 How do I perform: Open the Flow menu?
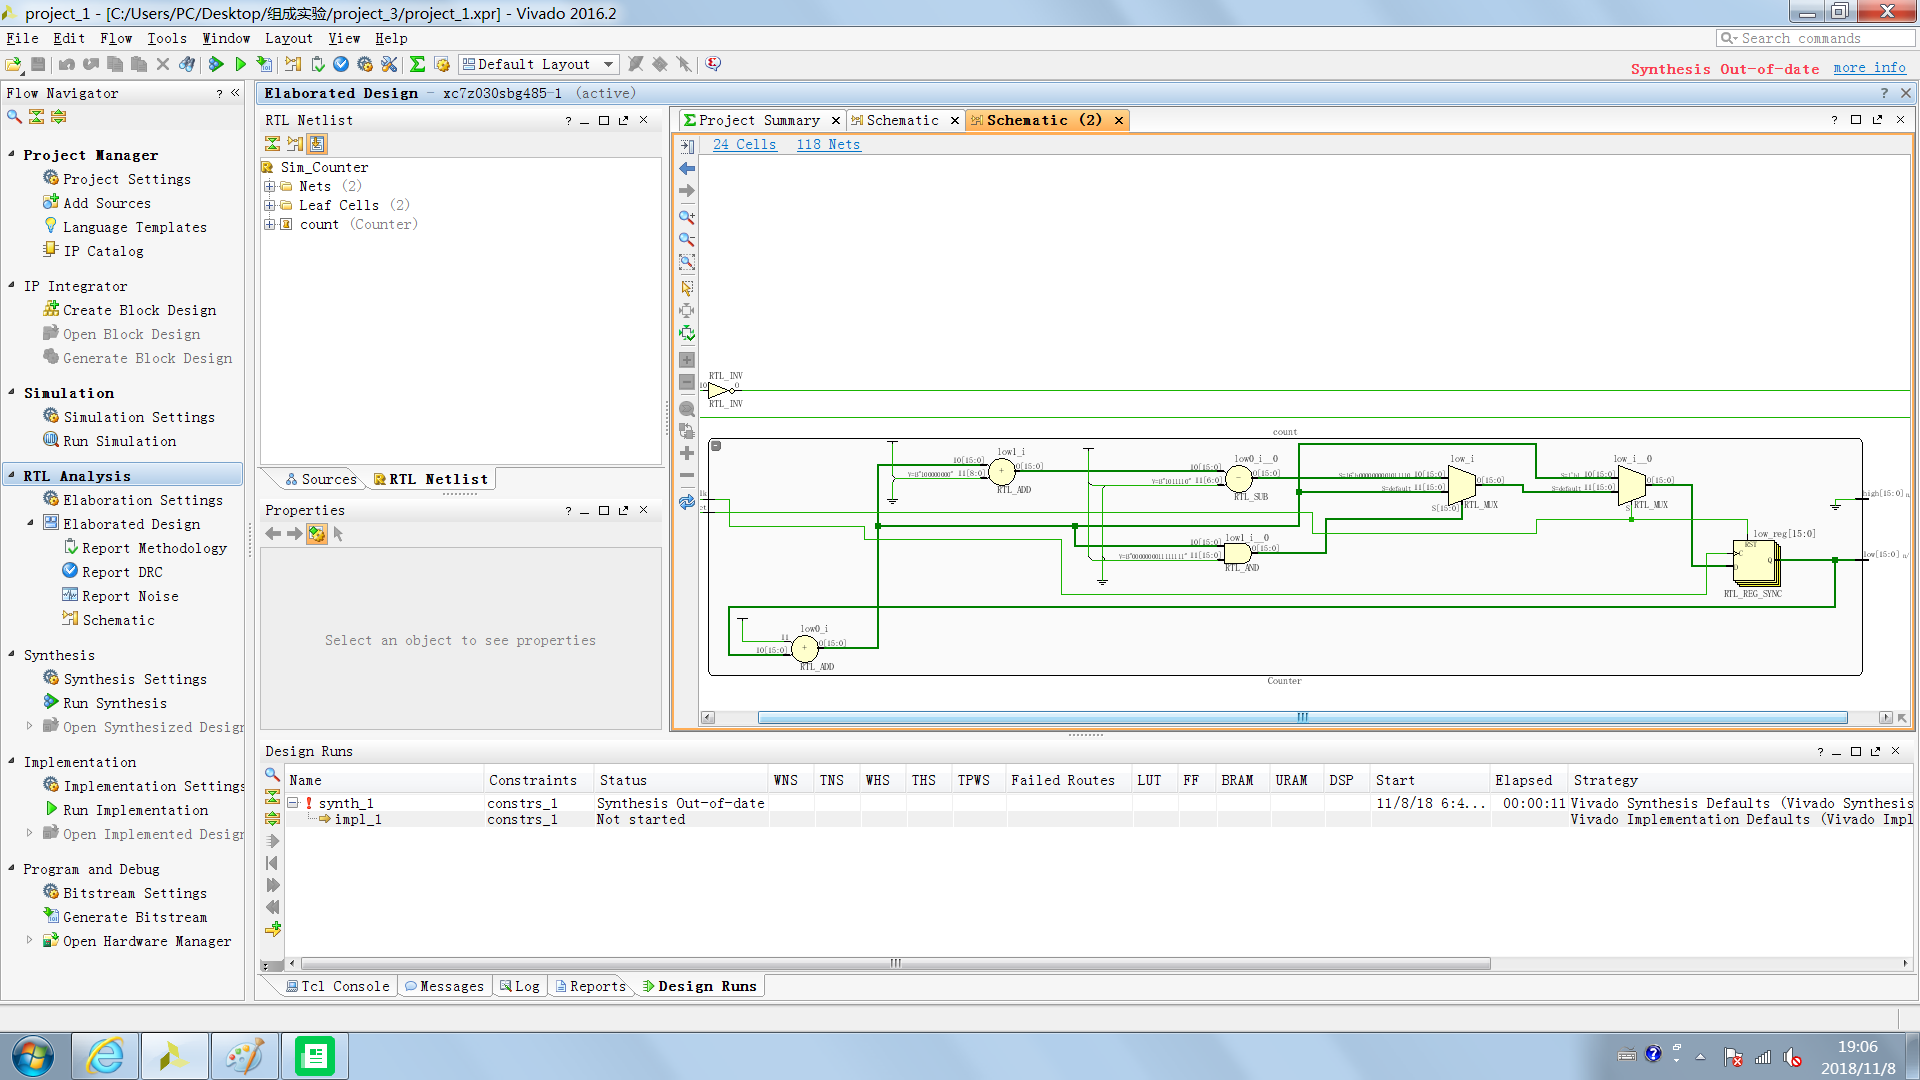point(115,38)
